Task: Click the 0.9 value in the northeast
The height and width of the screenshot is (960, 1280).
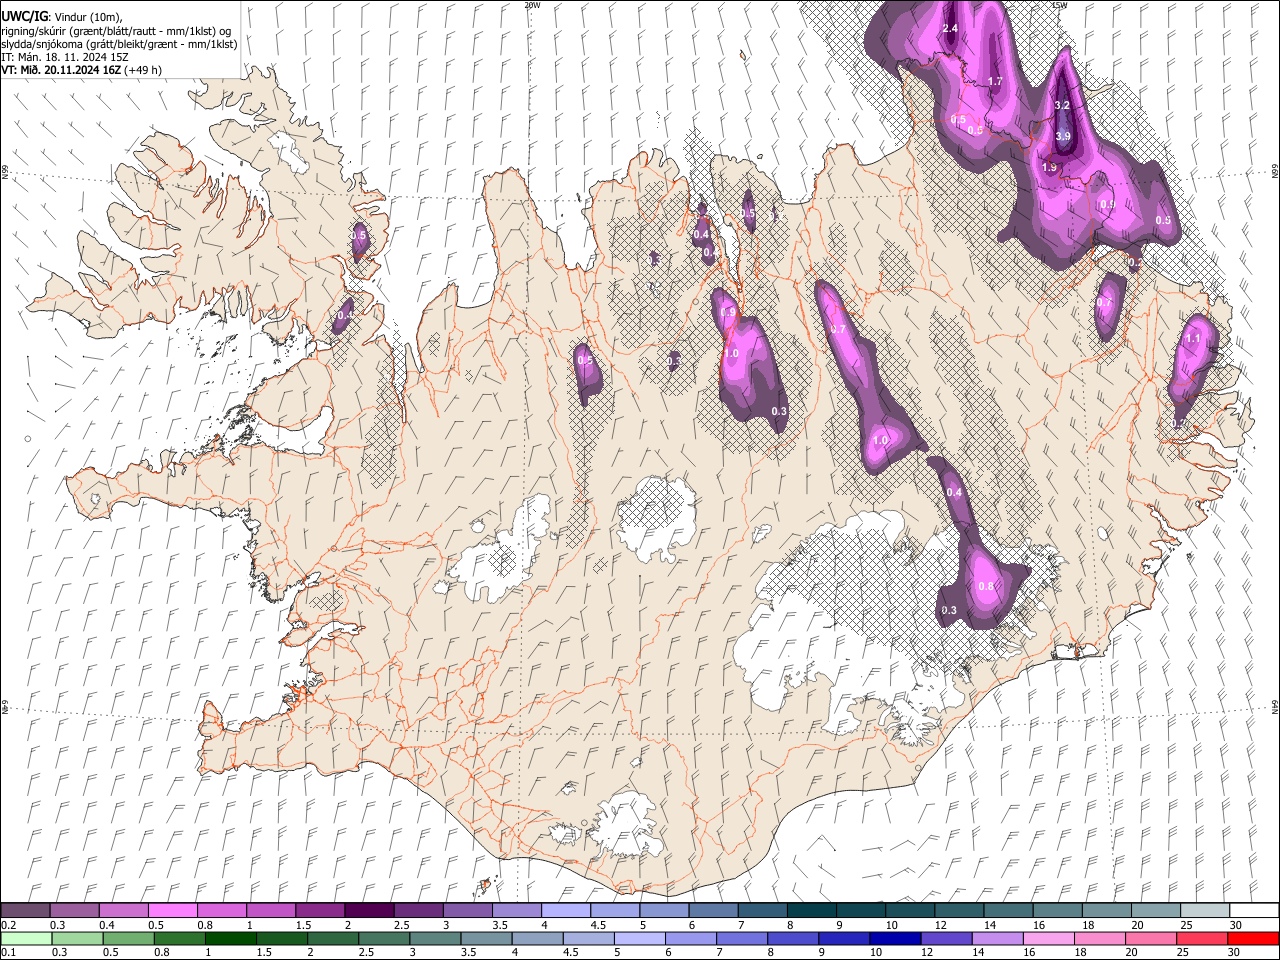Action: [1107, 204]
